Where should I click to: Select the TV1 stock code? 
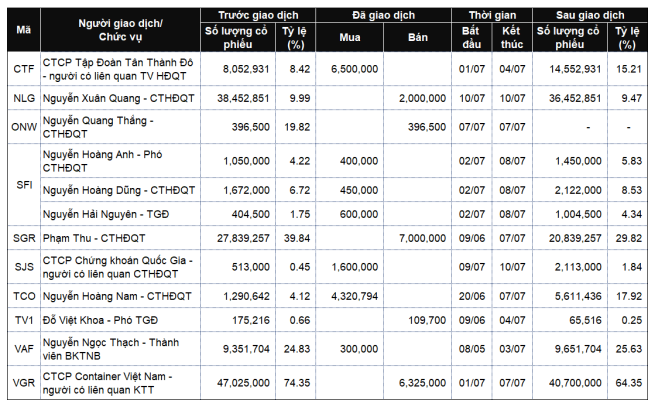[x=24, y=320]
